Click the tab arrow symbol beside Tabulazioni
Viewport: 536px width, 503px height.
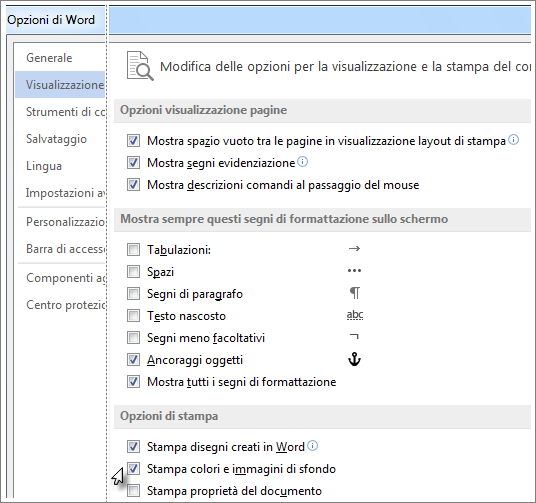pyautogui.click(x=354, y=249)
